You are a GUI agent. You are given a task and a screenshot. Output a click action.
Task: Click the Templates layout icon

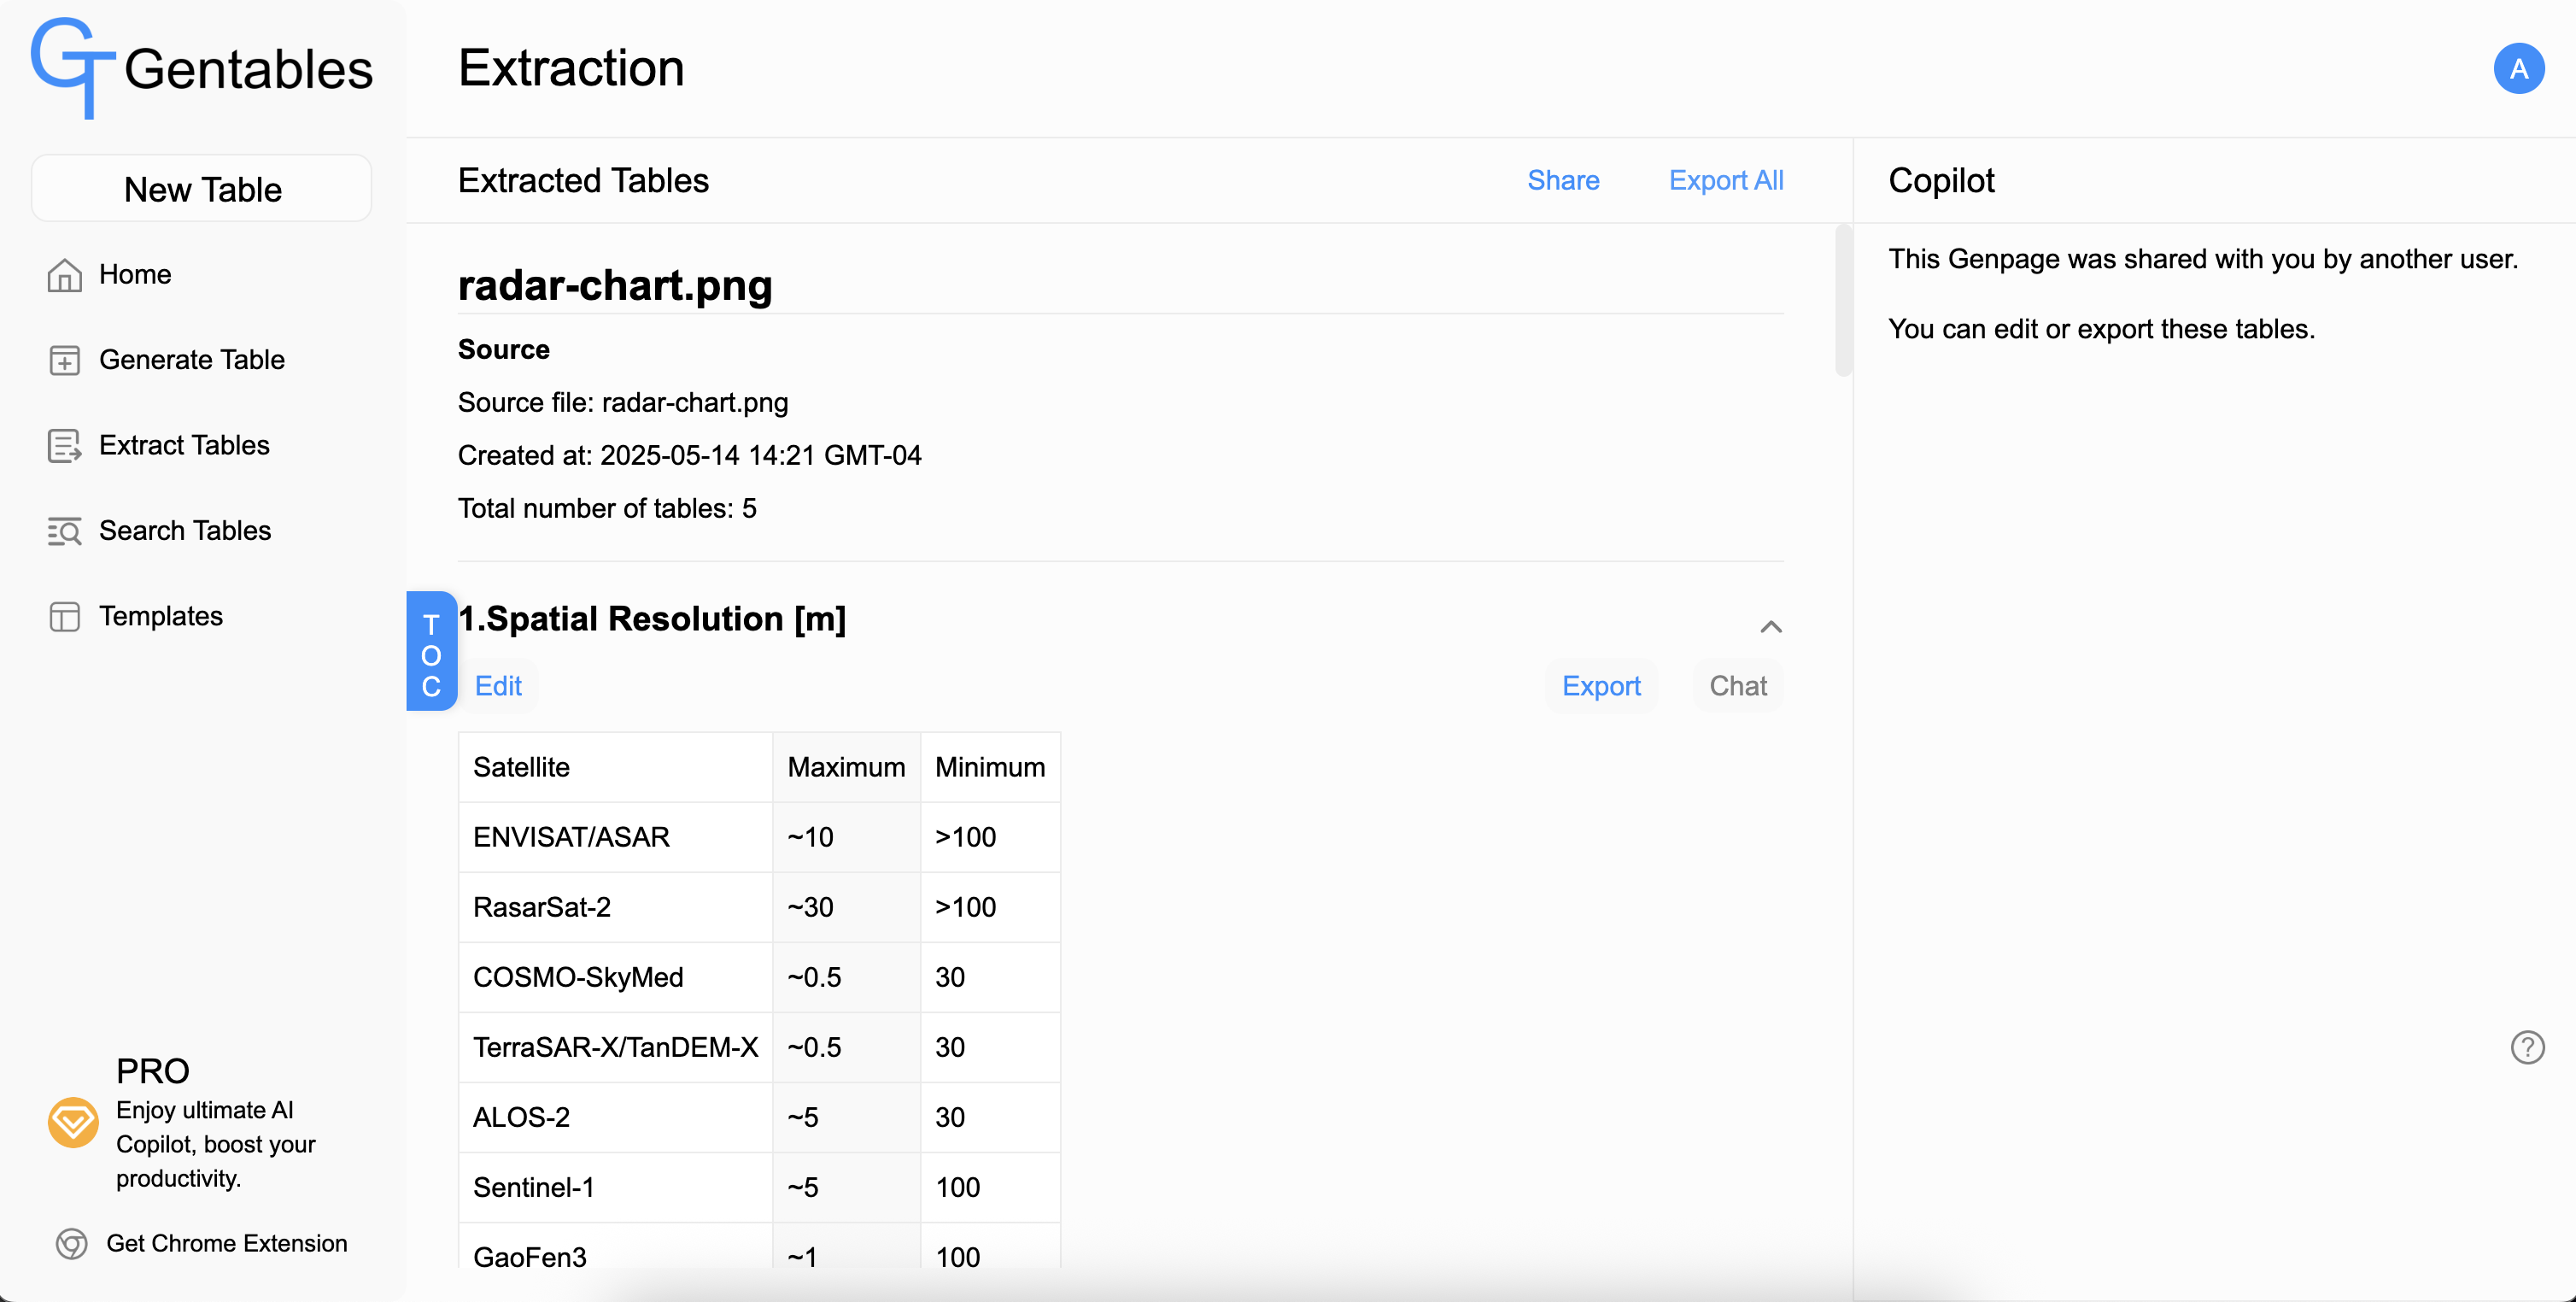[x=64, y=617]
